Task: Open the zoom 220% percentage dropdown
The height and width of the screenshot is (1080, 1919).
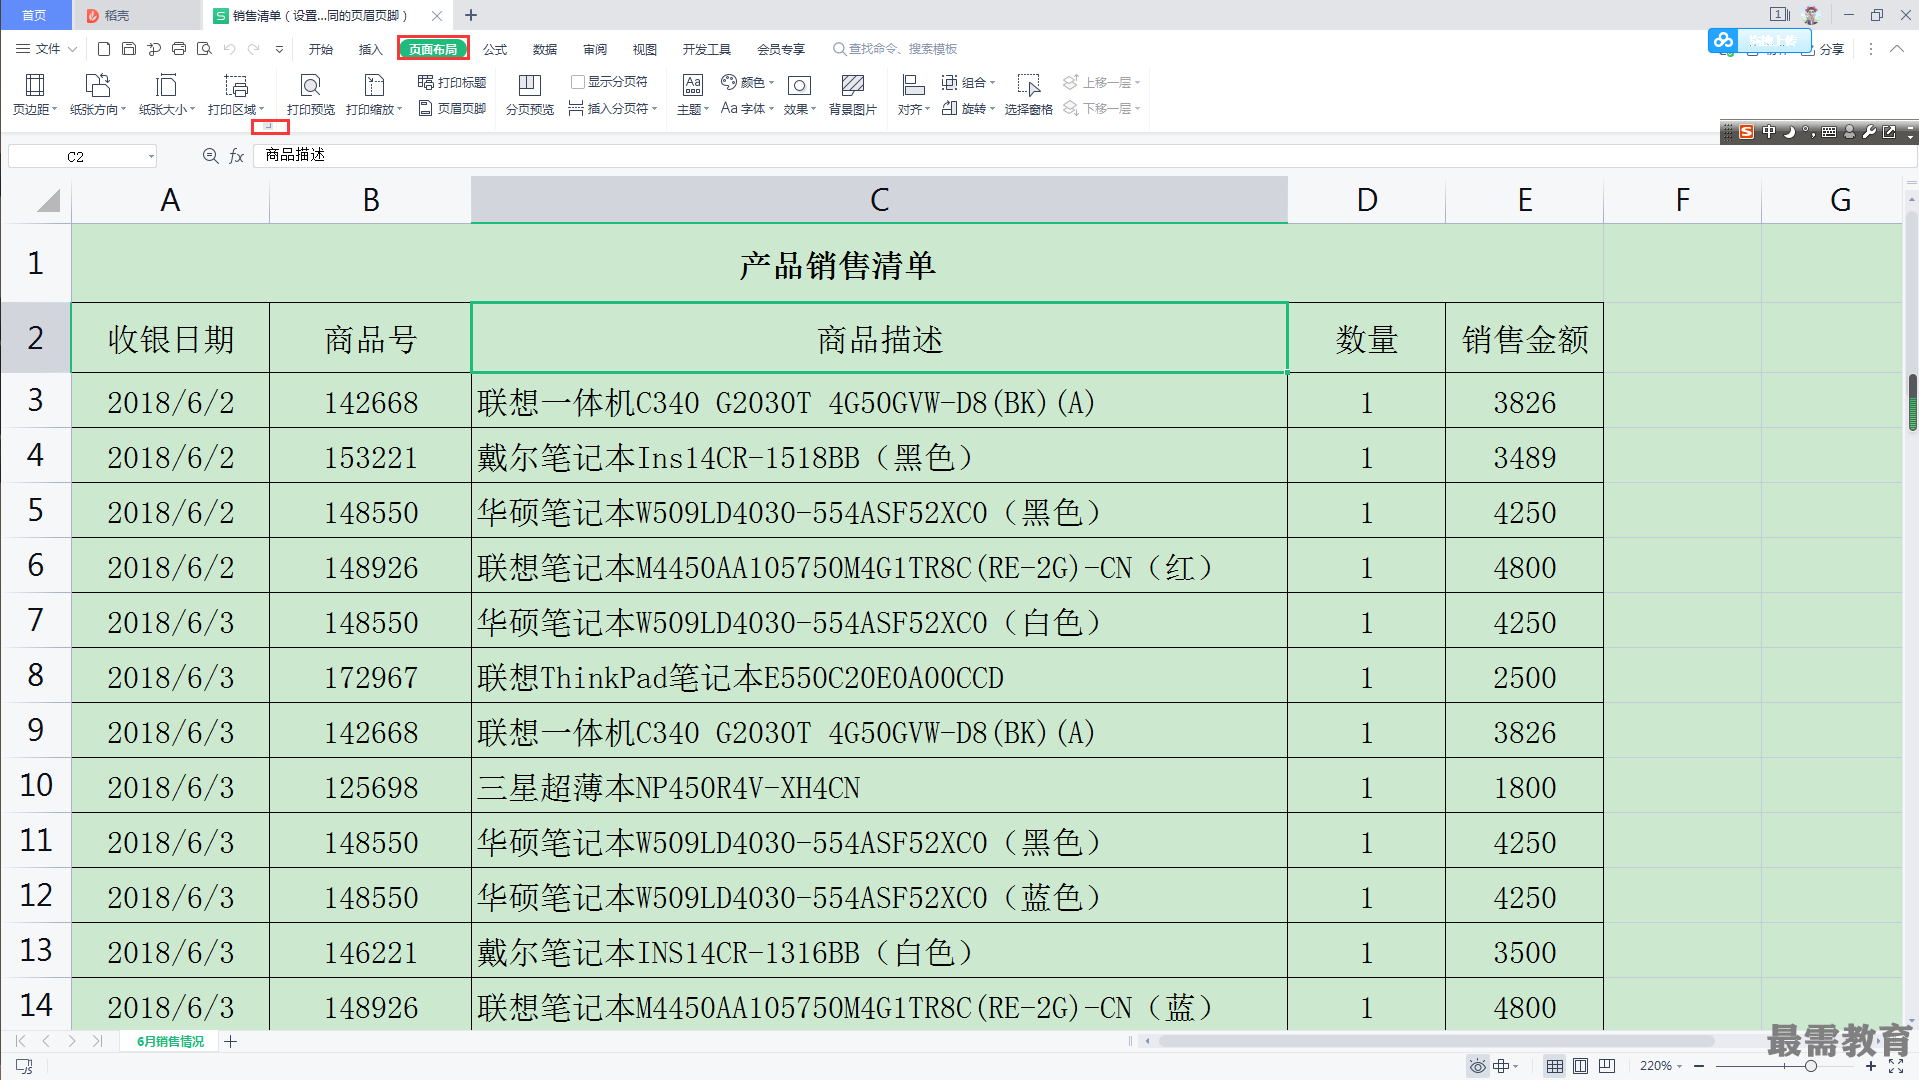Action: (1661, 1066)
